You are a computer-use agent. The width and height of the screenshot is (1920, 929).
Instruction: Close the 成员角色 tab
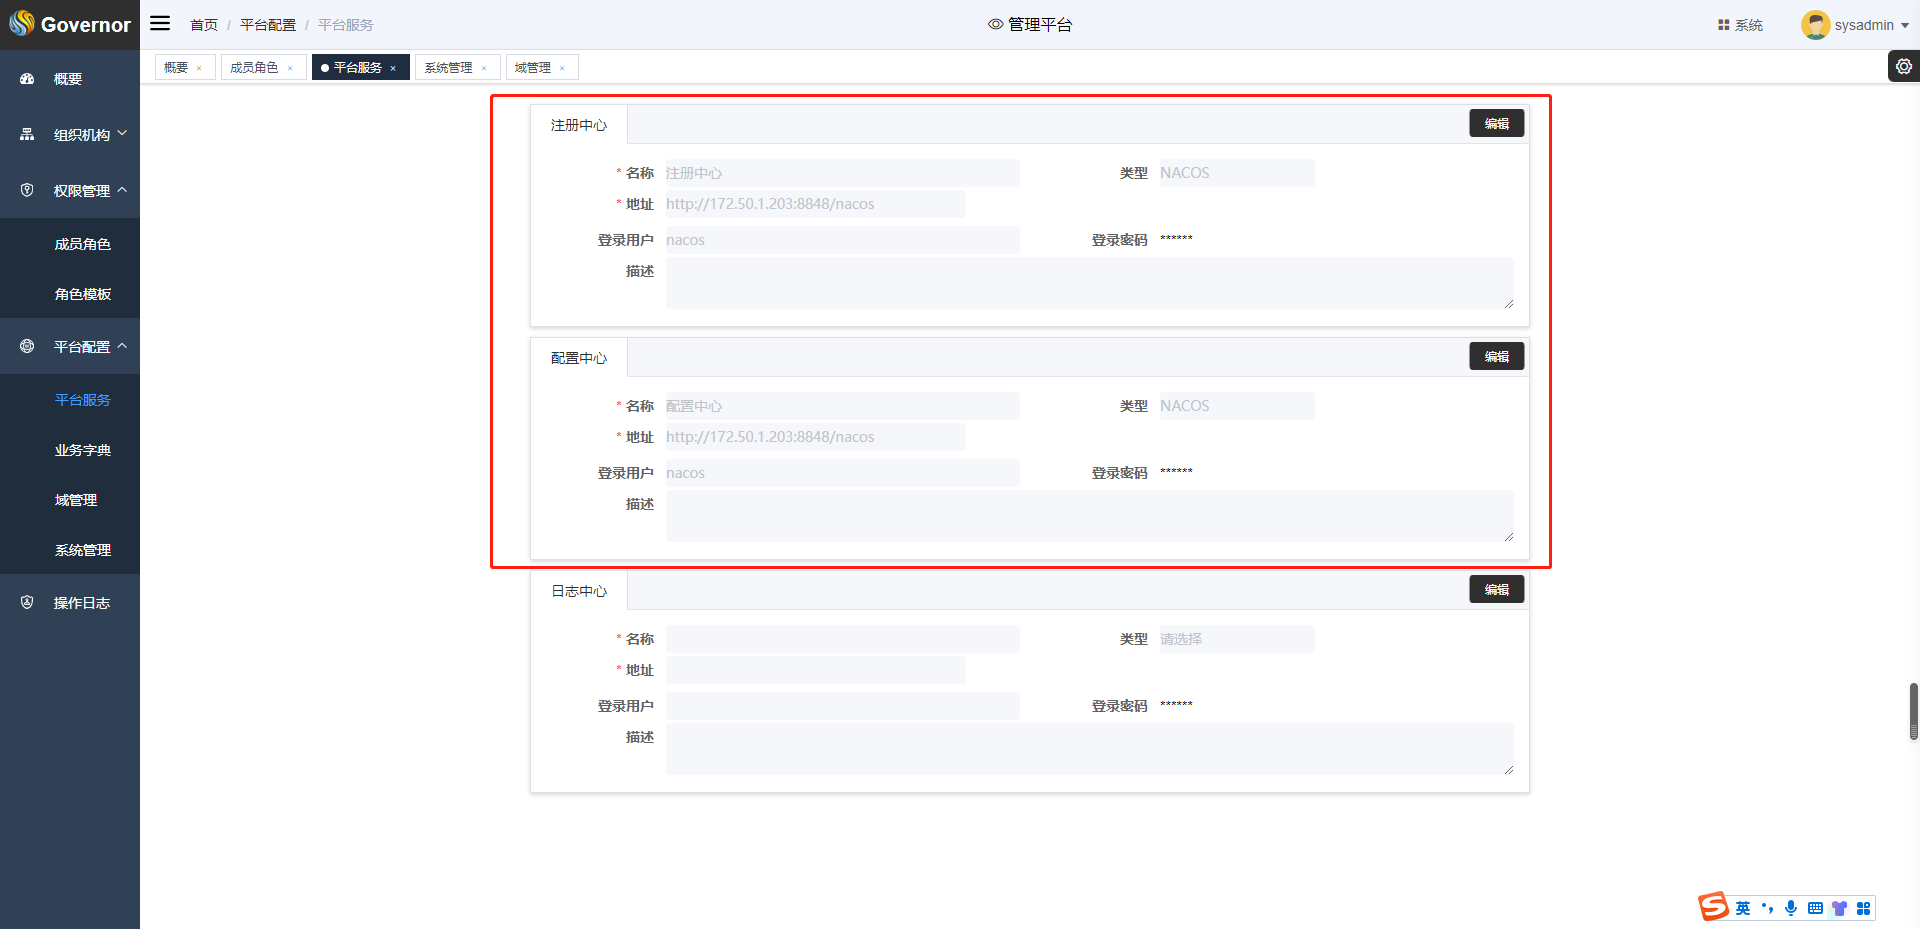tap(290, 68)
